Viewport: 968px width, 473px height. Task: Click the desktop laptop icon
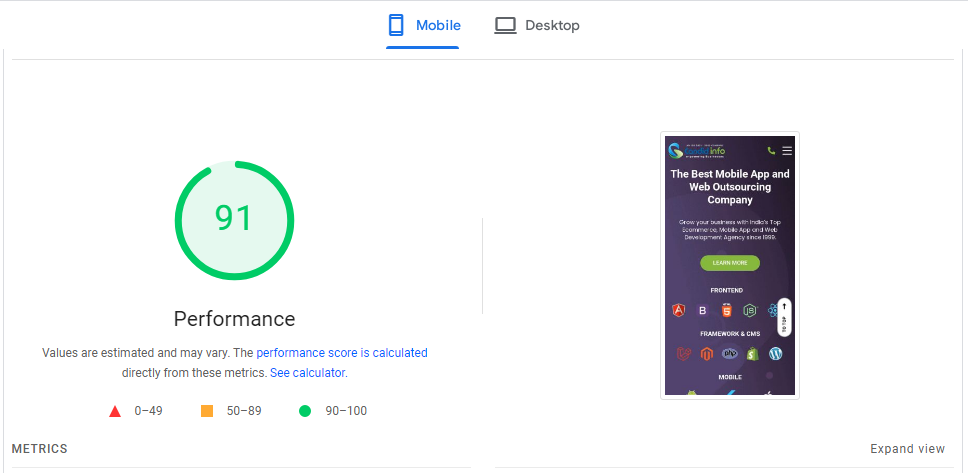pyautogui.click(x=505, y=26)
